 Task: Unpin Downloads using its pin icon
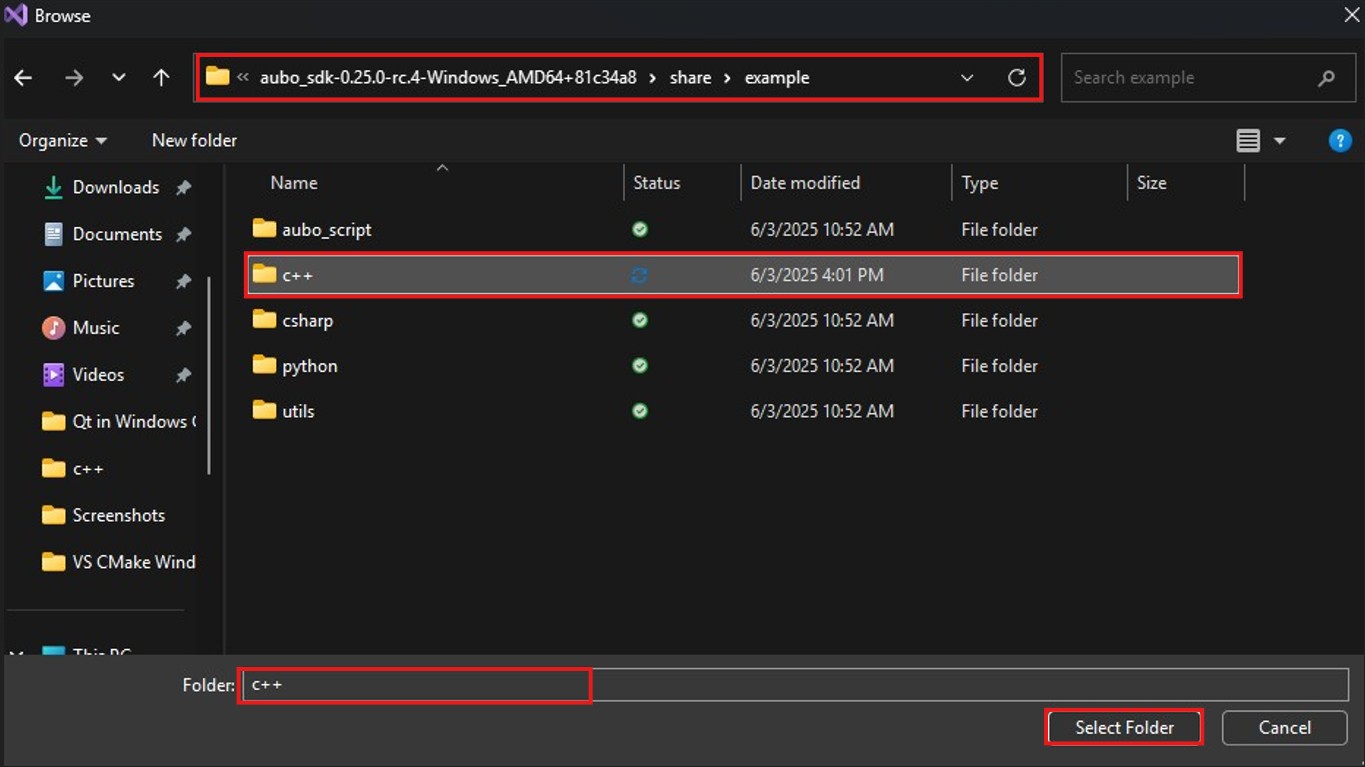coord(184,188)
